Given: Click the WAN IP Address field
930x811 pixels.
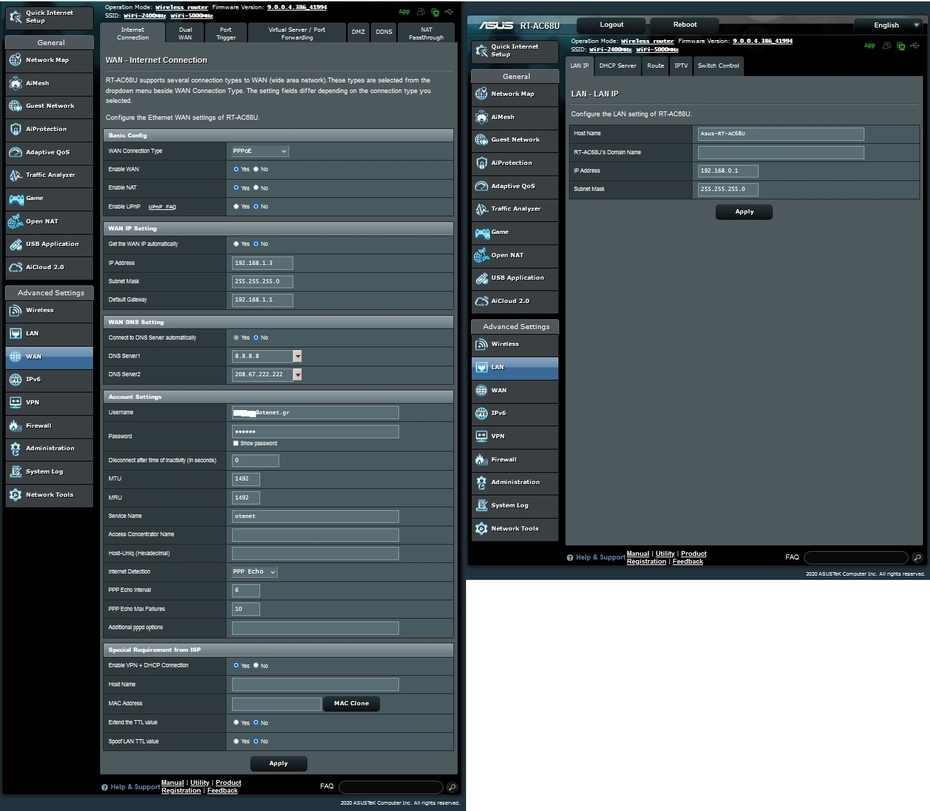Looking at the screenshot, I should coord(262,263).
